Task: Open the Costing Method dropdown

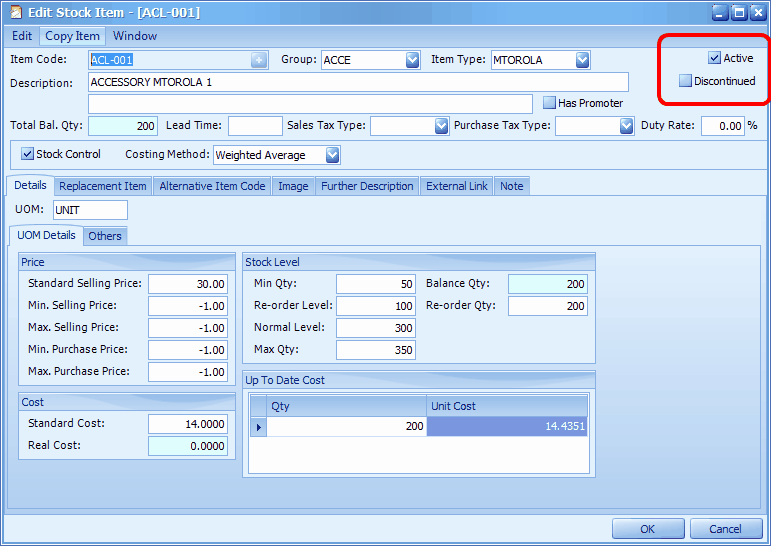Action: pyautogui.click(x=332, y=155)
